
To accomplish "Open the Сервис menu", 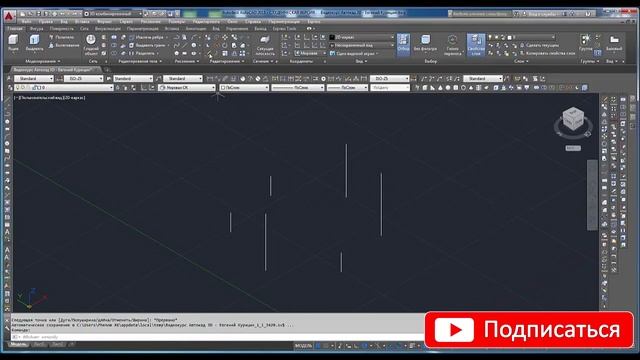I will pos(126,21).
